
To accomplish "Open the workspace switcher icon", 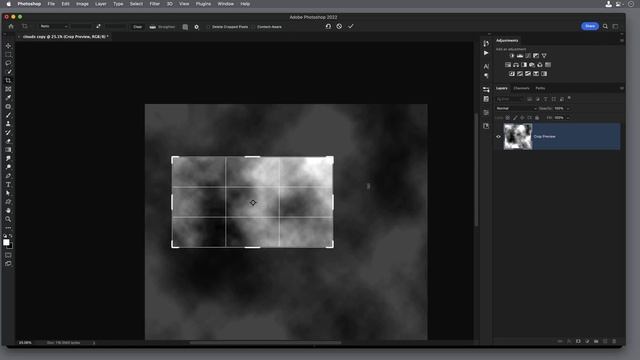I will click(x=616, y=27).
